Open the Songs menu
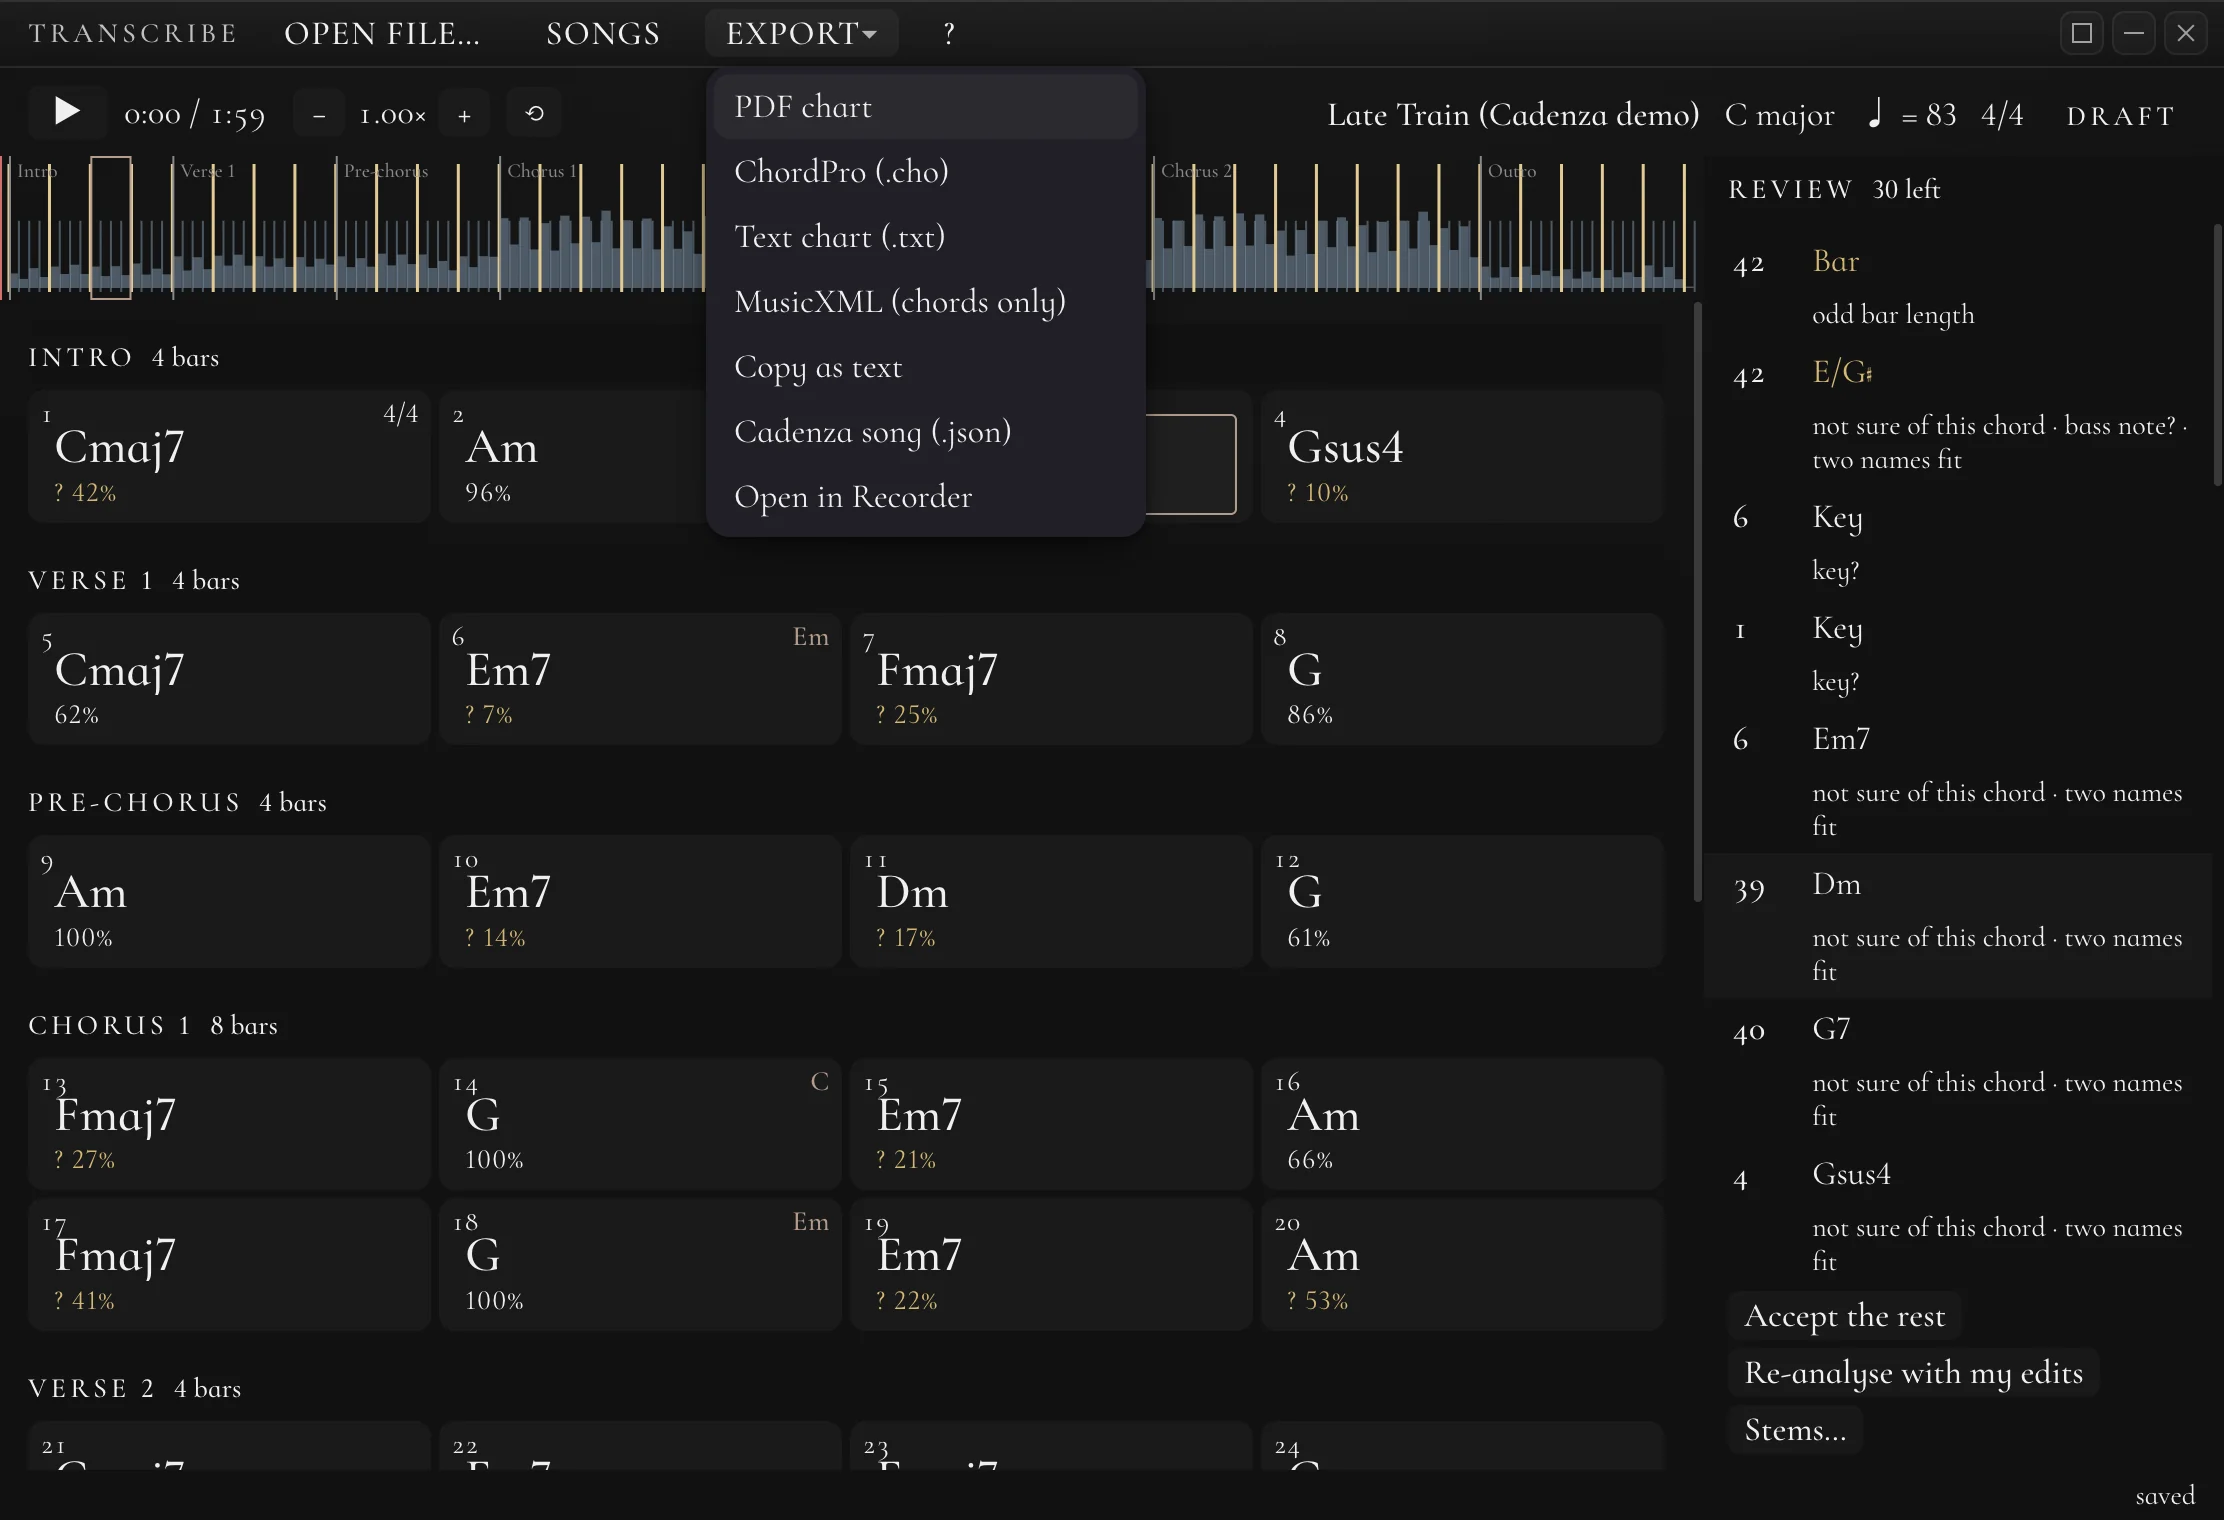Screen dimensions: 2224x1520 pyautogui.click(x=603, y=34)
